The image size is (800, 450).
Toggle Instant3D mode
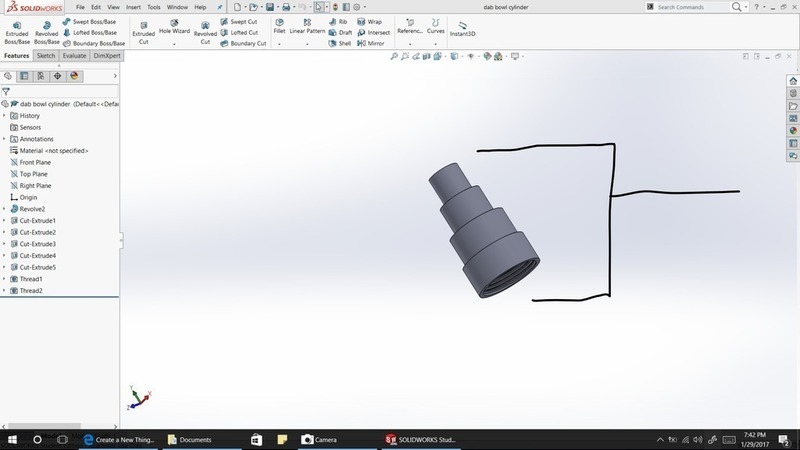point(462,30)
